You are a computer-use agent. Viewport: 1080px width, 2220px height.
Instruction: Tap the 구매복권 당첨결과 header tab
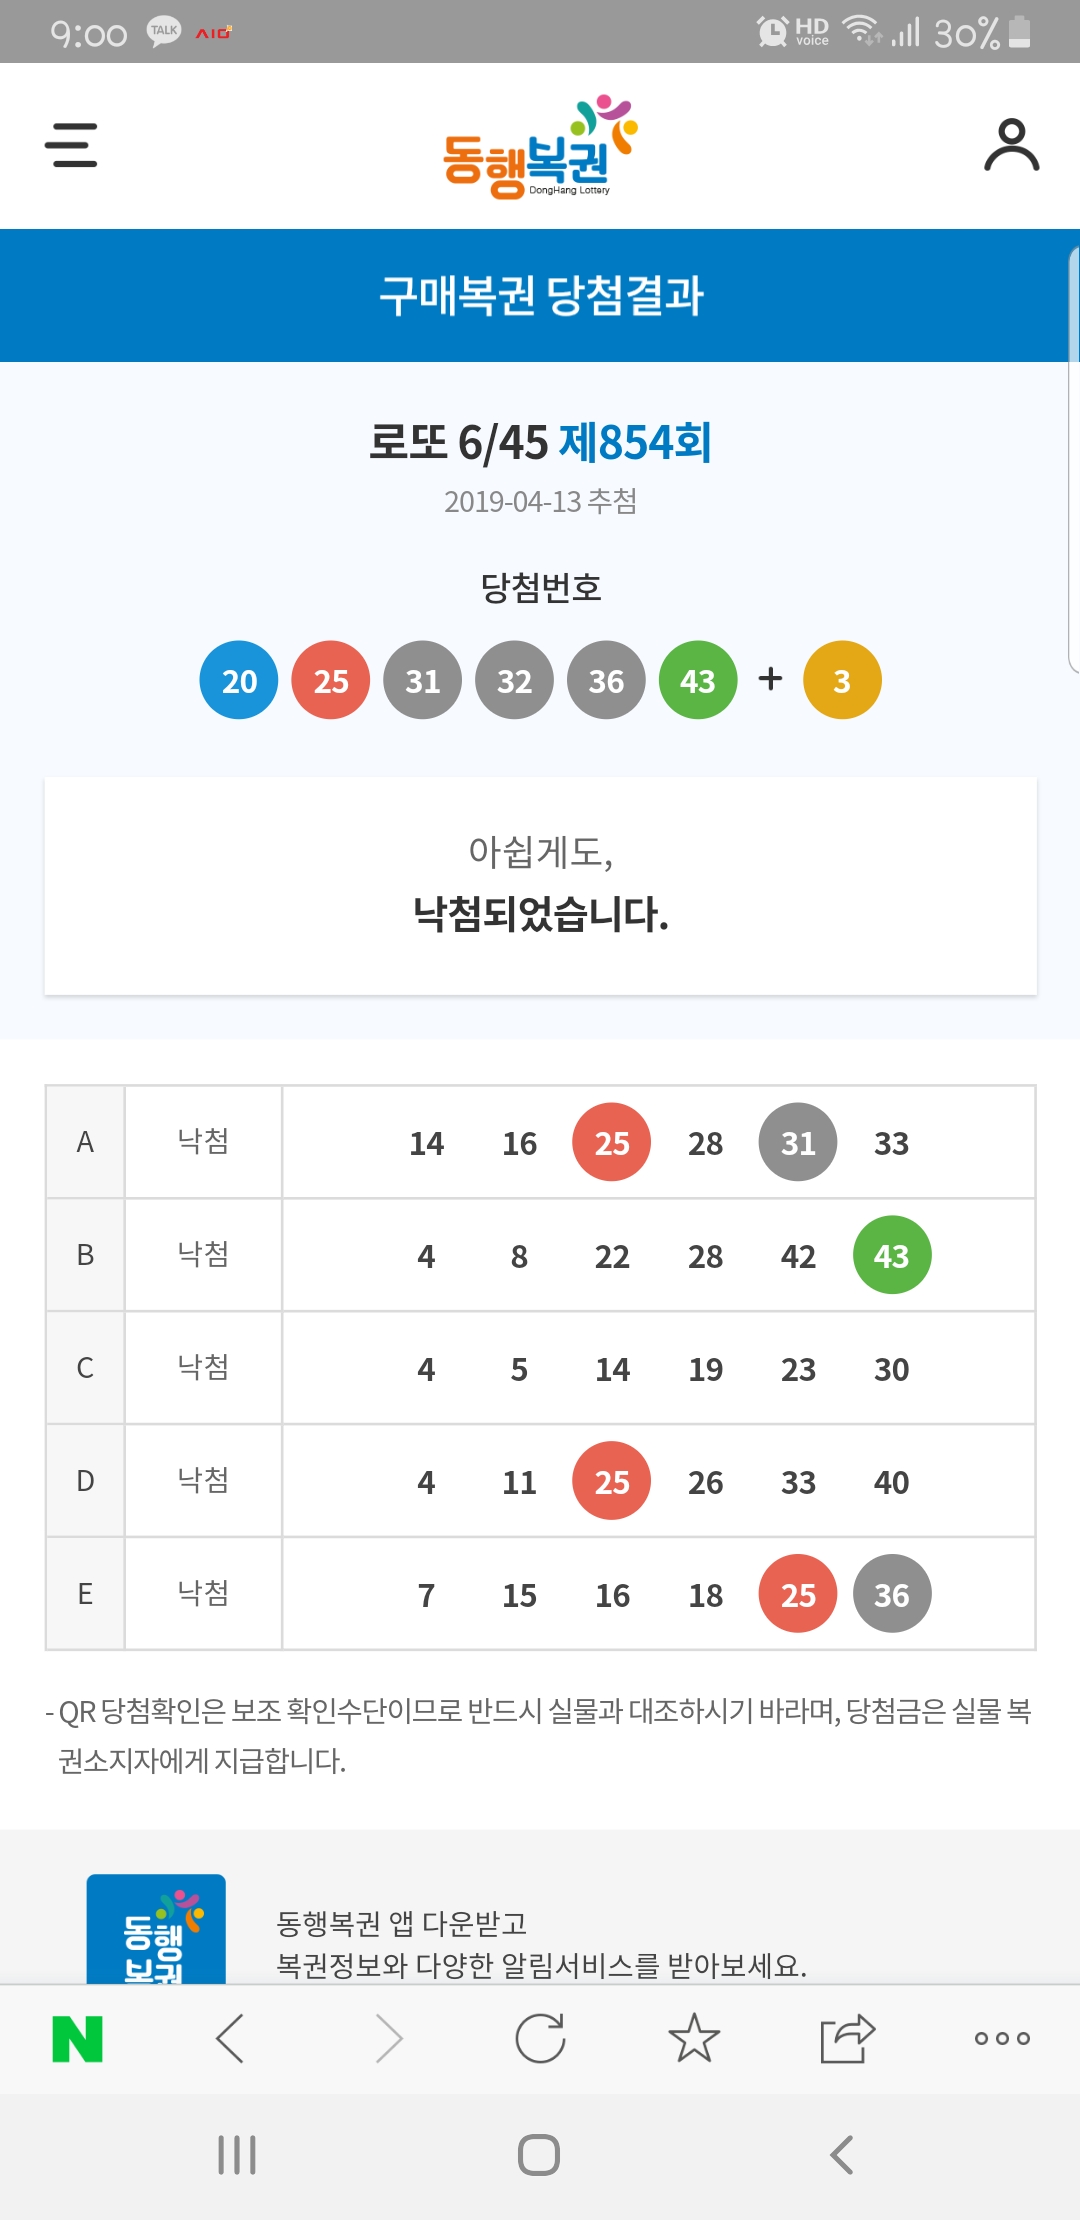point(540,296)
